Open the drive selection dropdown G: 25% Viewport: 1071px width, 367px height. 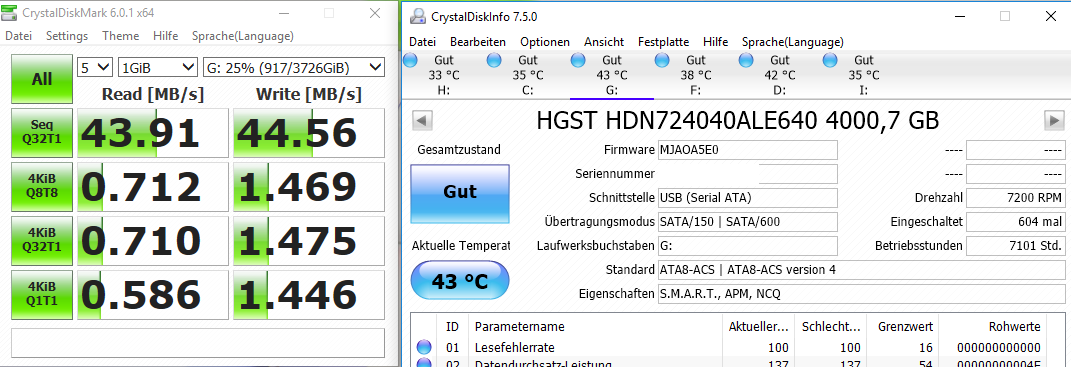294,68
